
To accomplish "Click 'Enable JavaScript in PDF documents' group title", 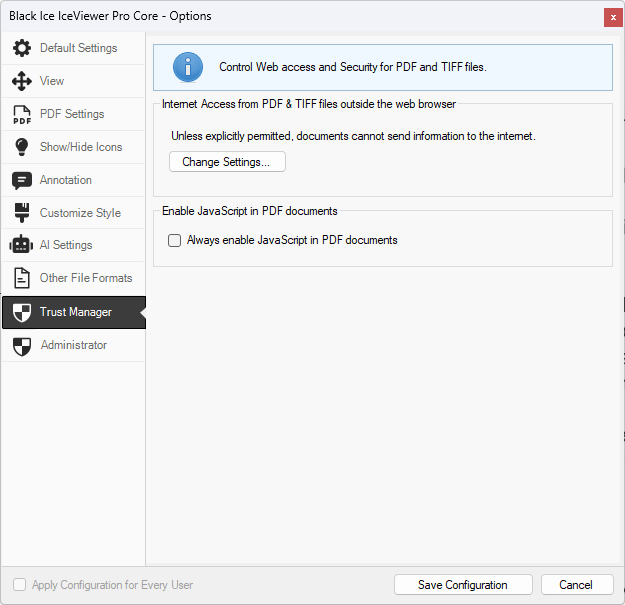I will [x=250, y=211].
